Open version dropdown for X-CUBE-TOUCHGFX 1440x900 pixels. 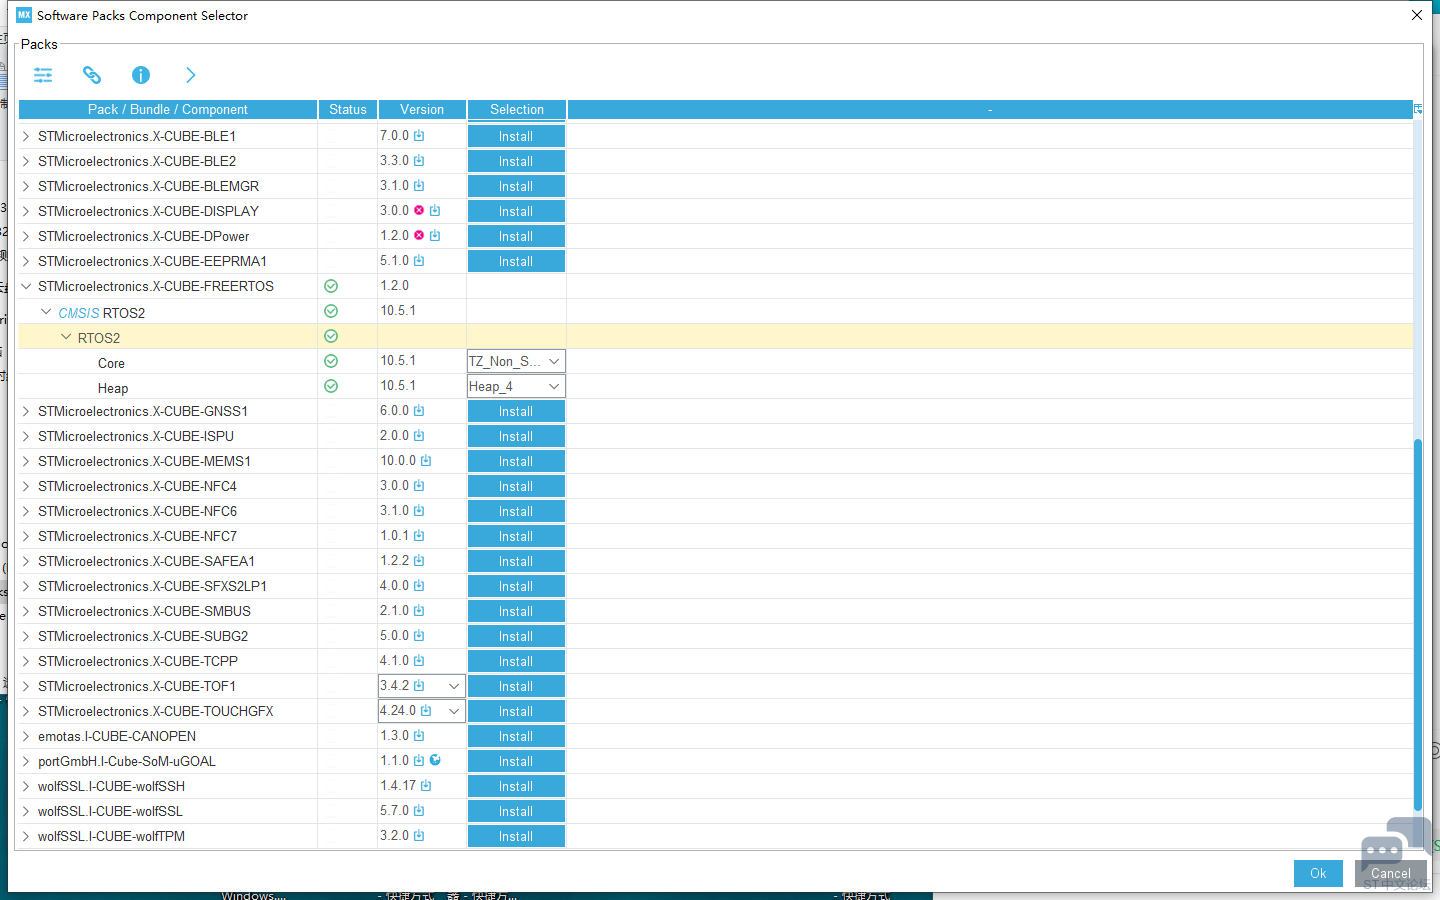(454, 711)
